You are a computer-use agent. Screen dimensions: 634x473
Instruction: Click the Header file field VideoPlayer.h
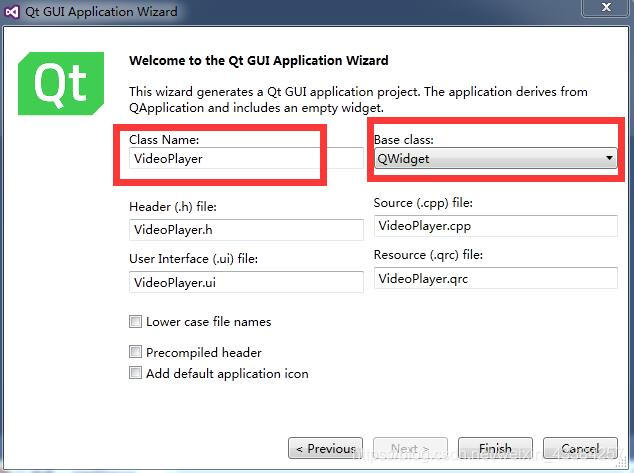[x=246, y=230]
